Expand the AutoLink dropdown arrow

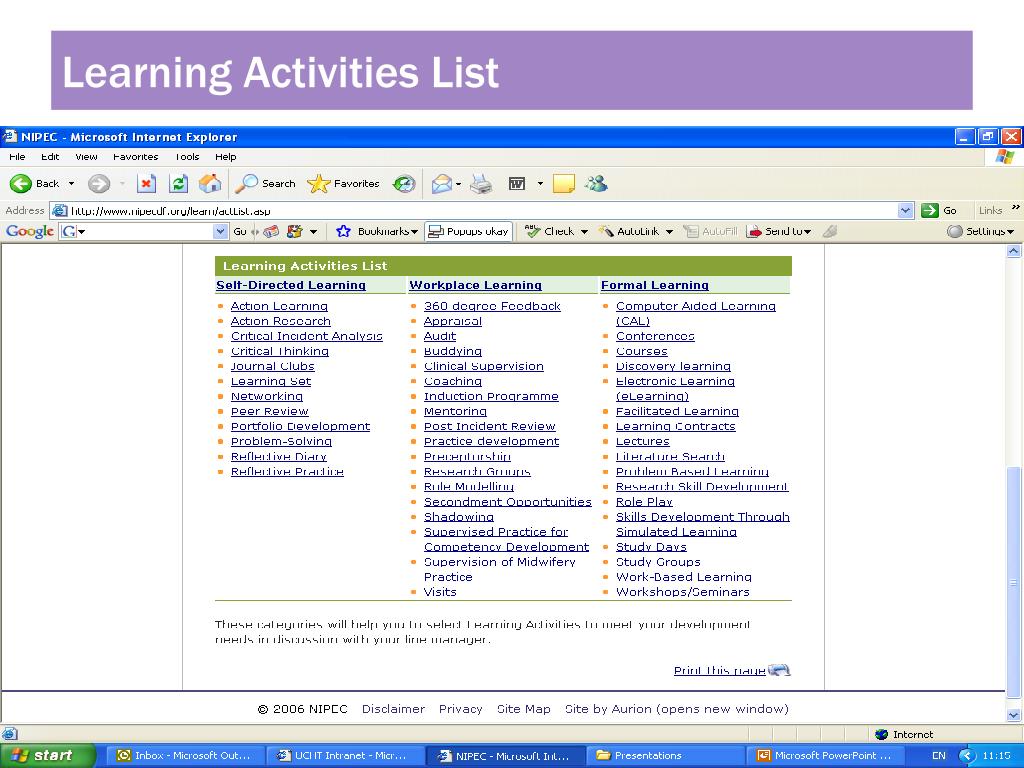pos(669,232)
